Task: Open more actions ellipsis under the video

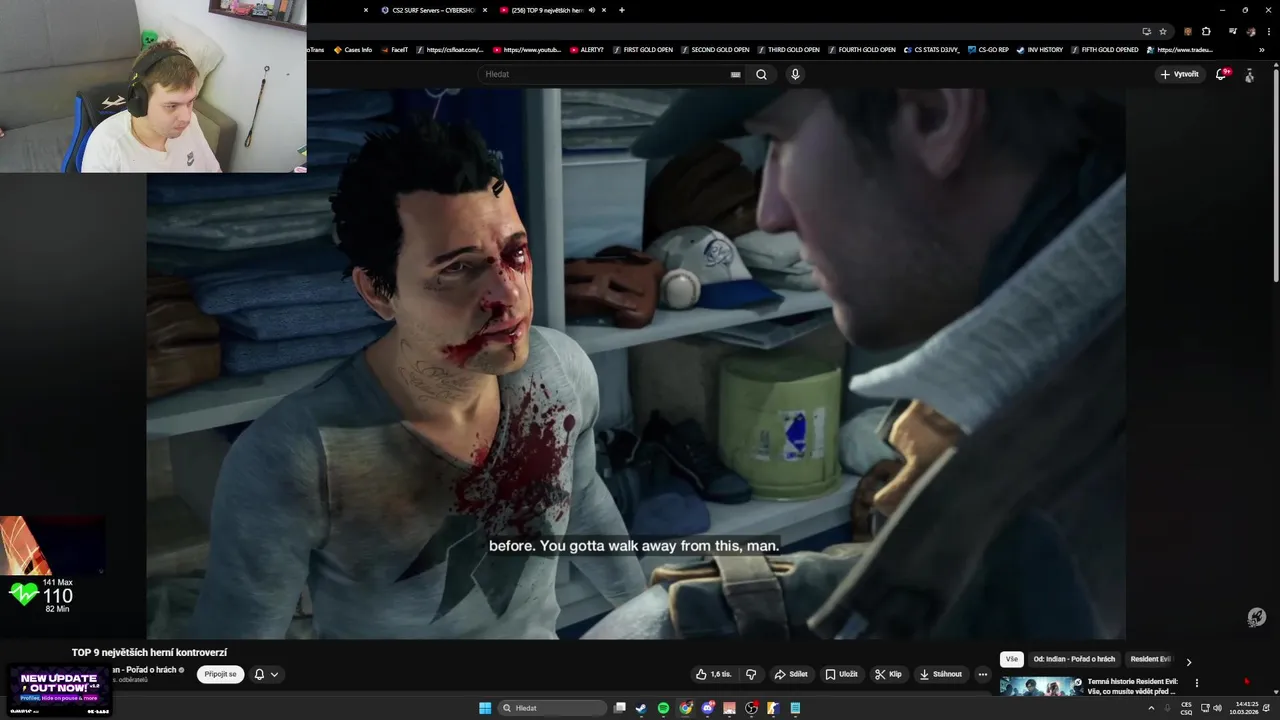Action: [982, 674]
